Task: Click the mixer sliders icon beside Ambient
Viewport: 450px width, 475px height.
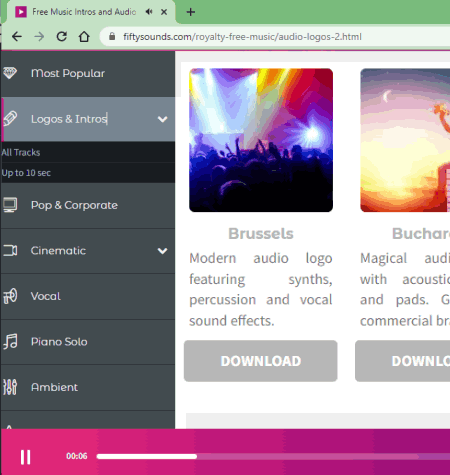Action: point(10,387)
